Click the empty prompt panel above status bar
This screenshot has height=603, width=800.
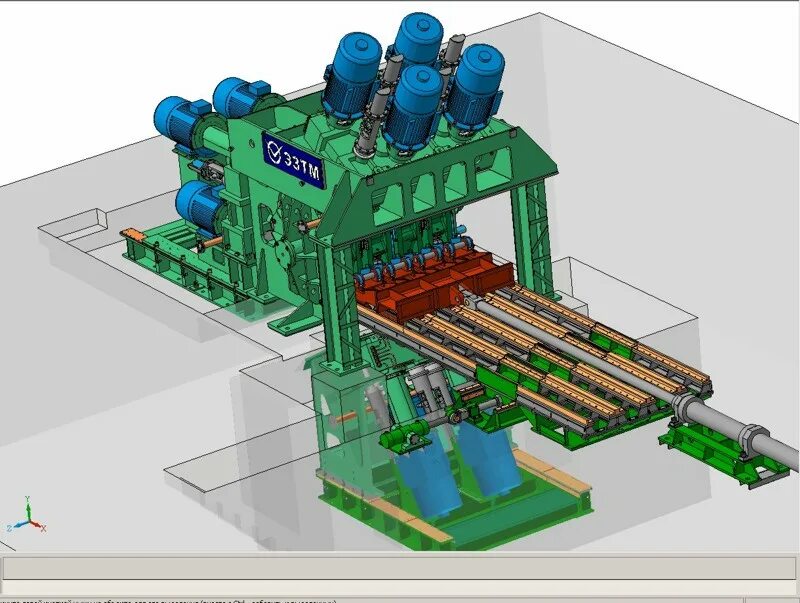point(400,568)
